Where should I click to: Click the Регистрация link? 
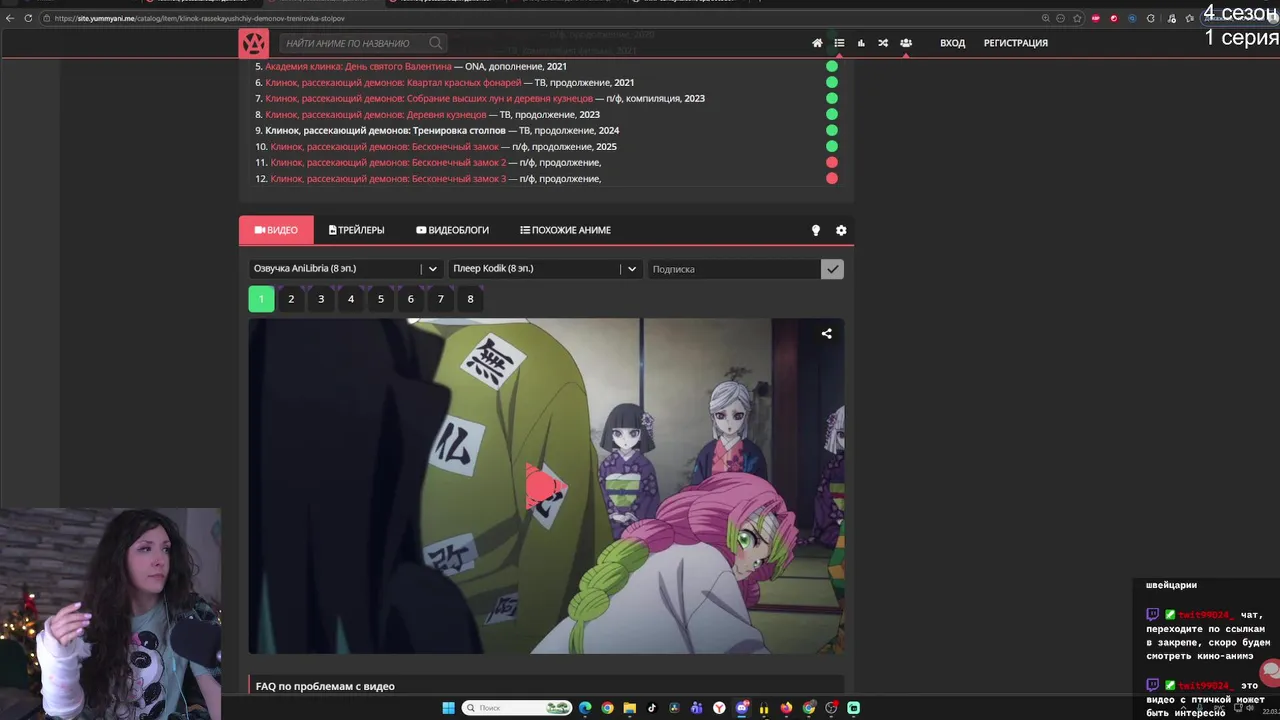(1016, 43)
